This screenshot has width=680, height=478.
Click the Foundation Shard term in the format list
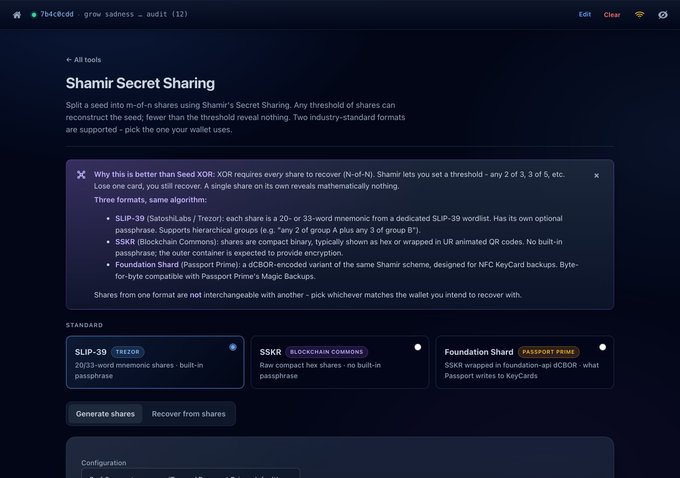pyautogui.click(x=147, y=265)
